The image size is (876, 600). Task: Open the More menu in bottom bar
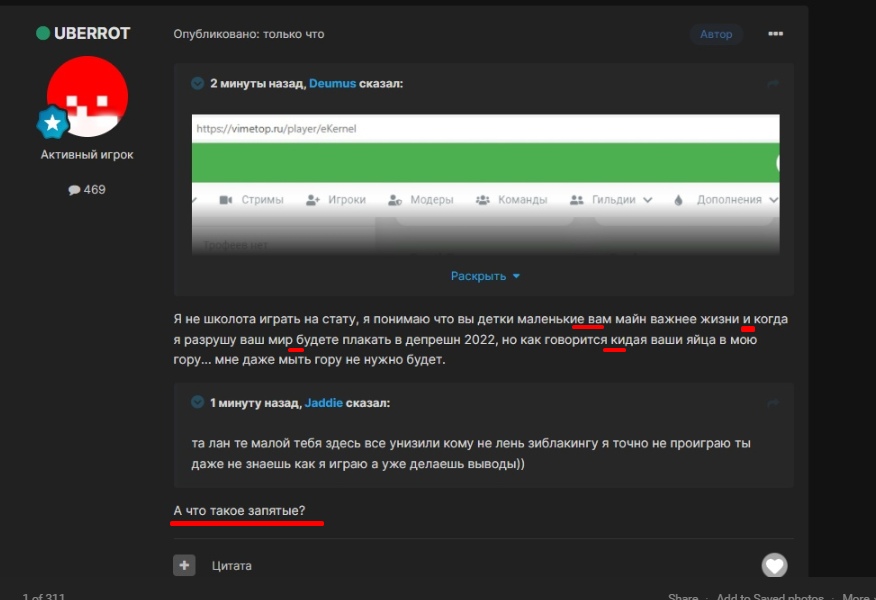tap(854, 597)
